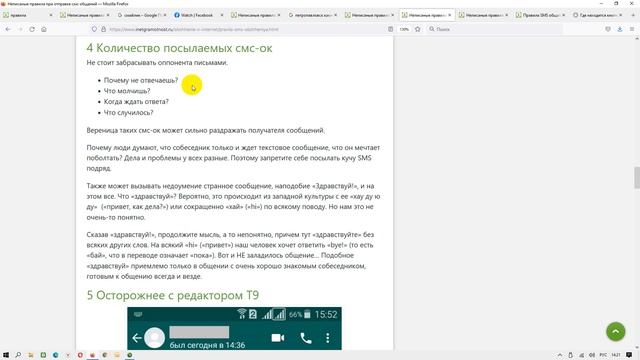Click 'был сегодня в 14:36' status text
The width and height of the screenshot is (640, 360).
[x=207, y=345]
